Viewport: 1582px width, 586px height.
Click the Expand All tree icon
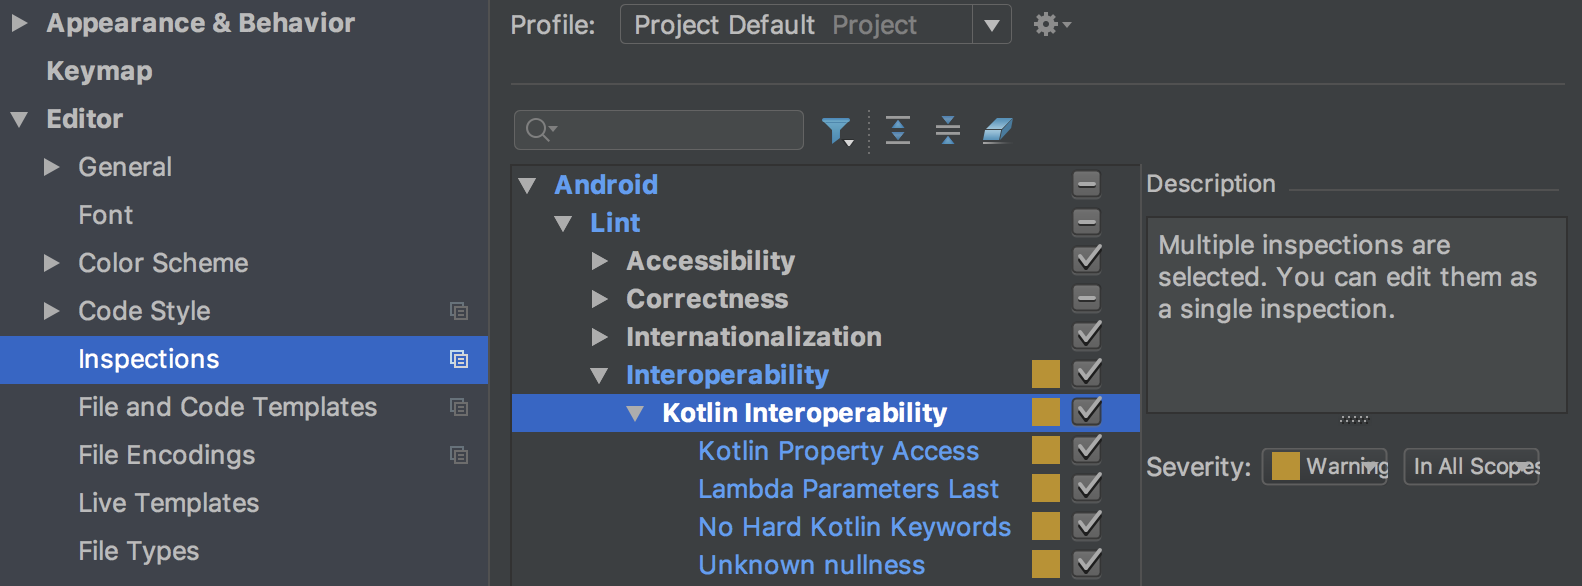898,130
